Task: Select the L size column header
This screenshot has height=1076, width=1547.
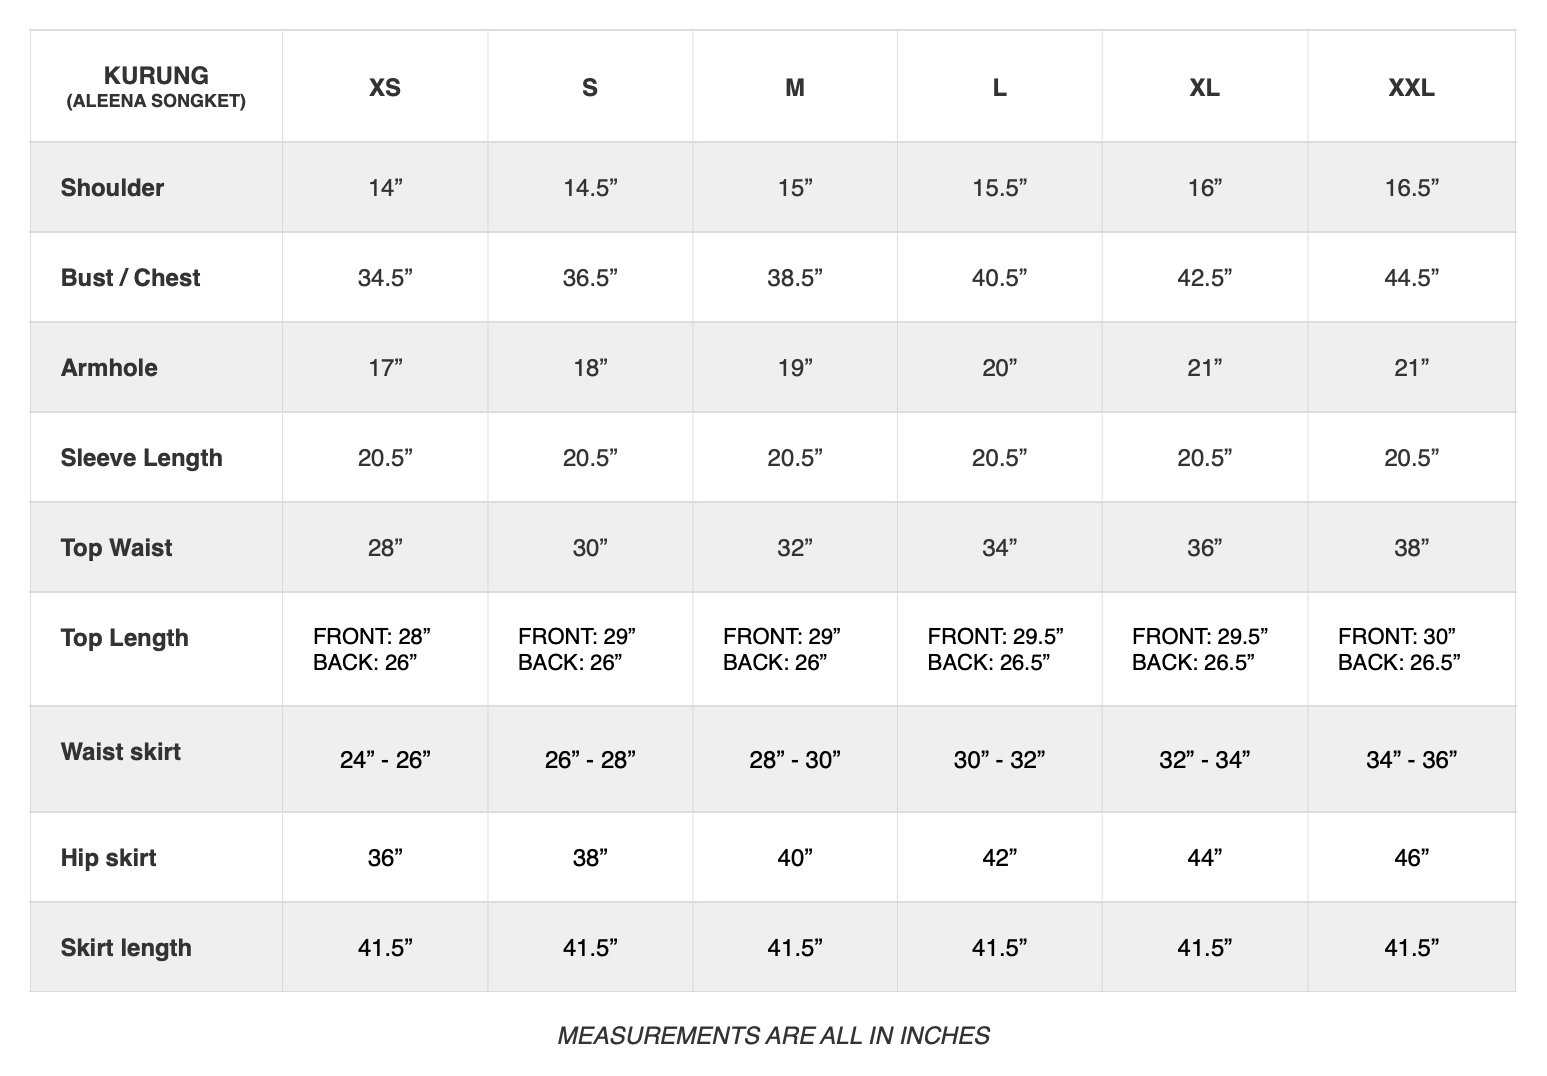Action: (x=1000, y=88)
